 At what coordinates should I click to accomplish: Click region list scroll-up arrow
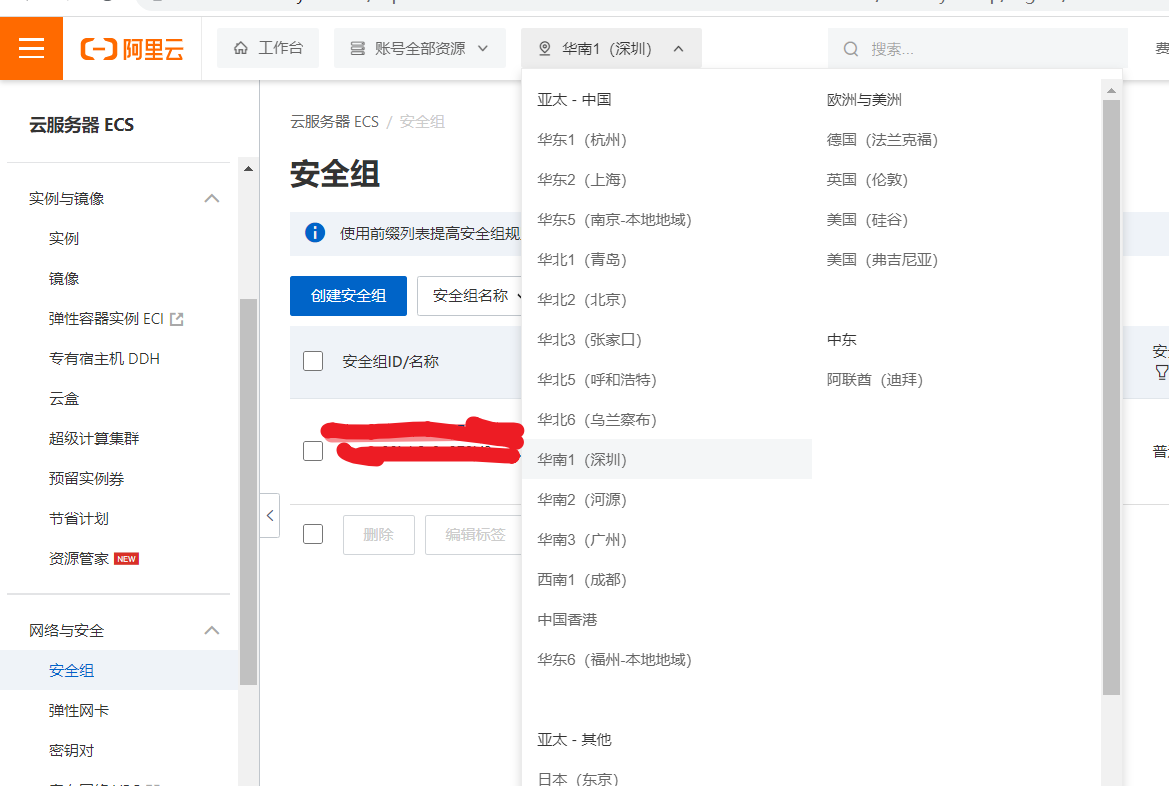tap(1111, 91)
